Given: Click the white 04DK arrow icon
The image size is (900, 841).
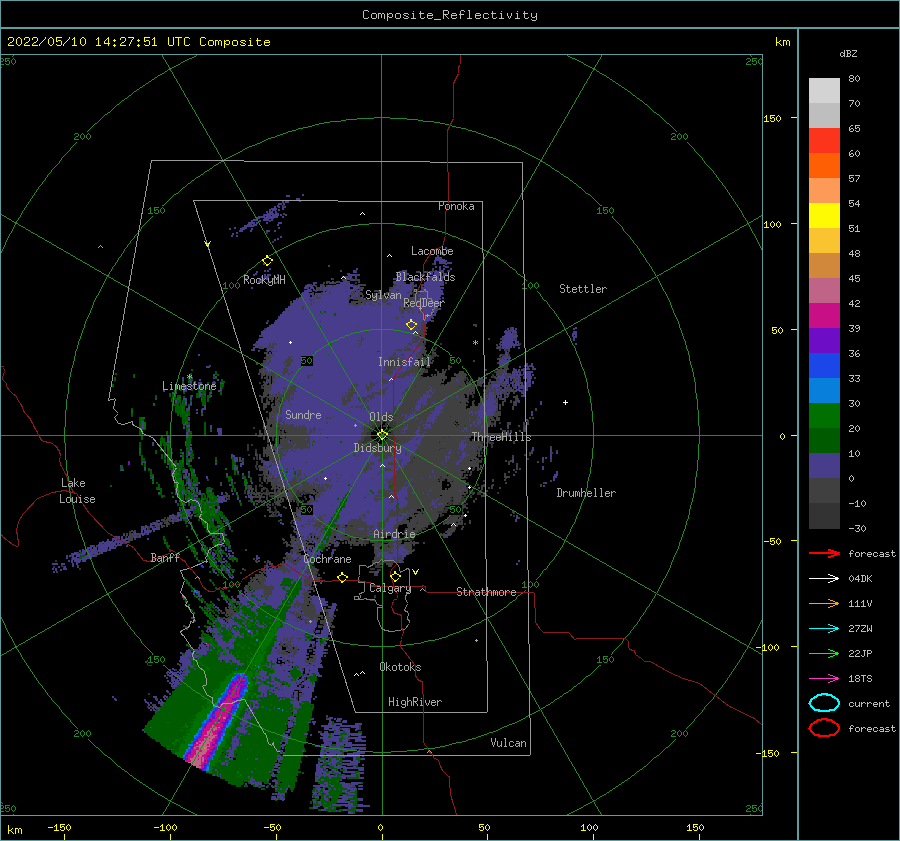Looking at the screenshot, I should pyautogui.click(x=824, y=579).
